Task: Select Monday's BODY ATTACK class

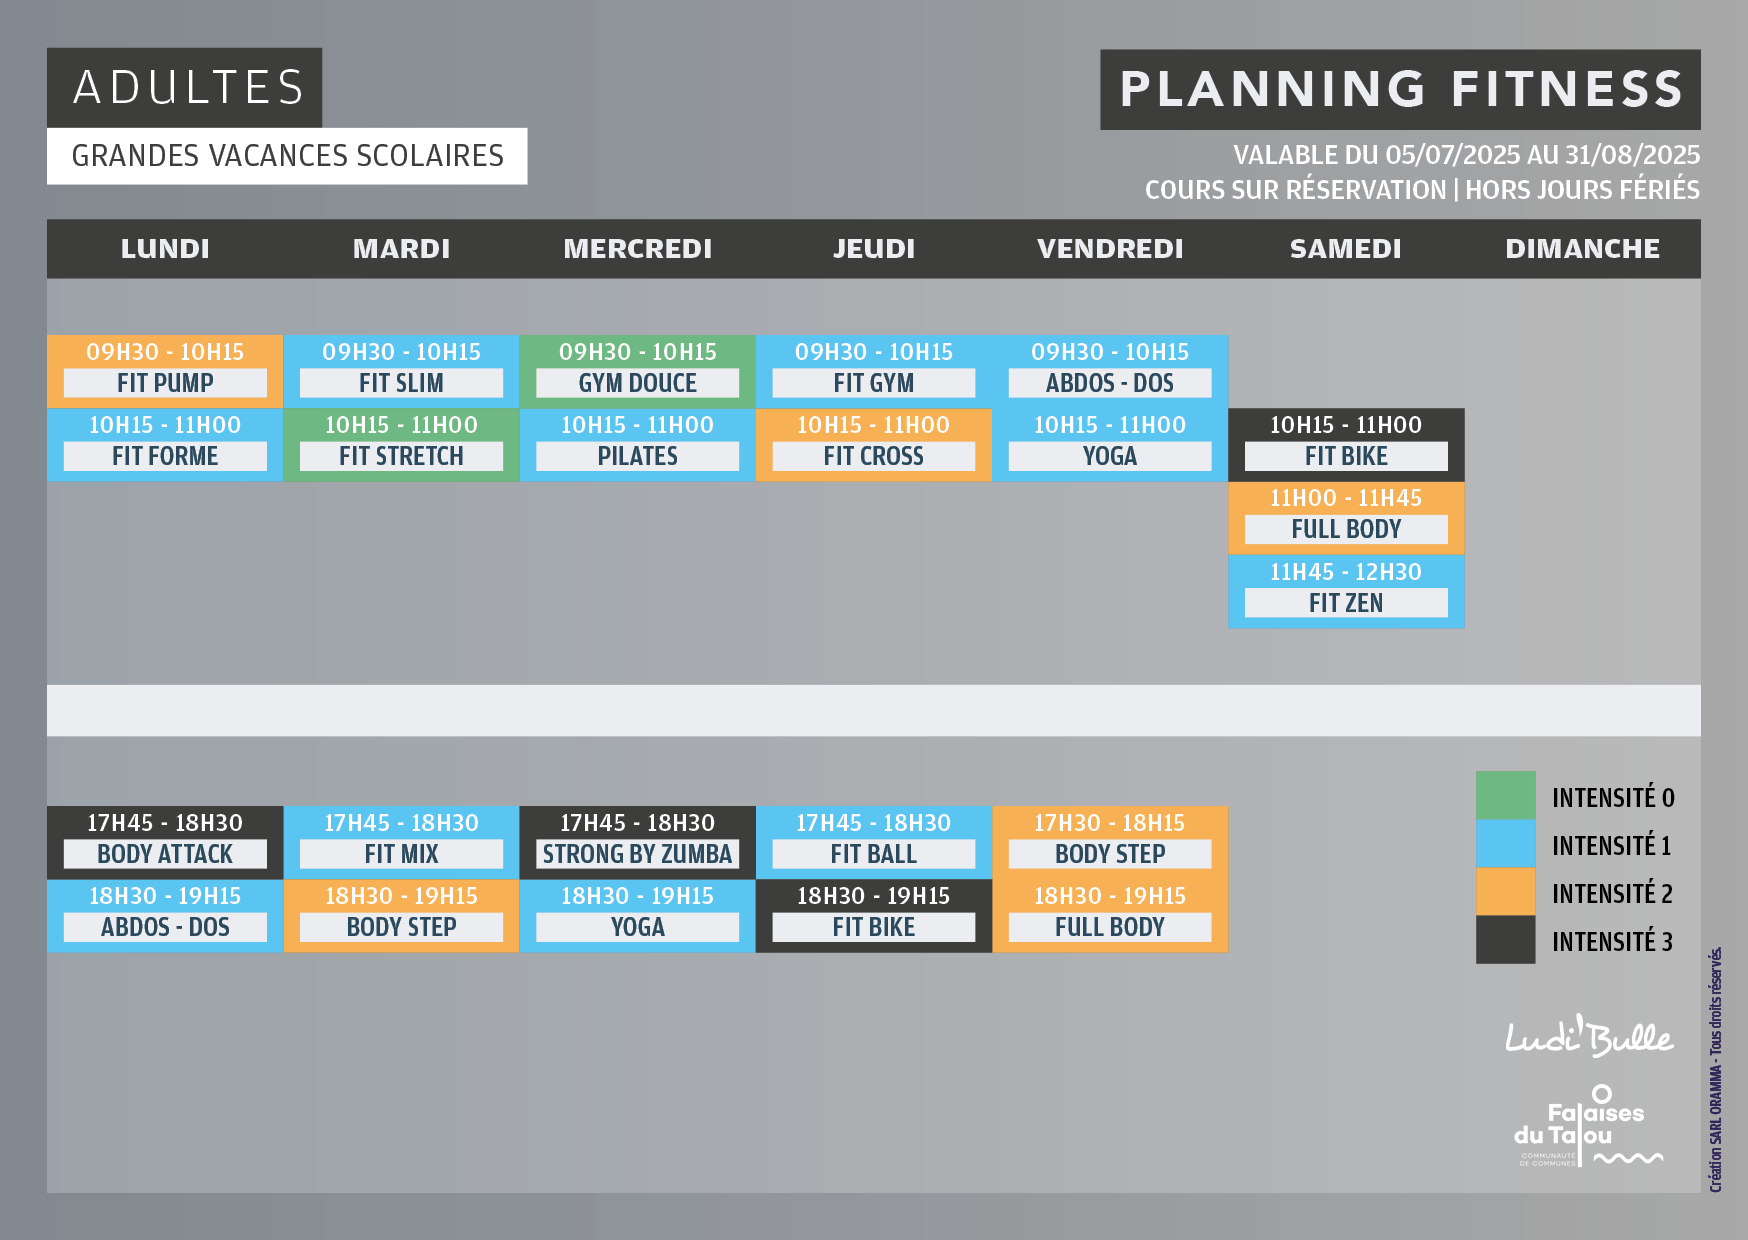Action: coord(165,843)
